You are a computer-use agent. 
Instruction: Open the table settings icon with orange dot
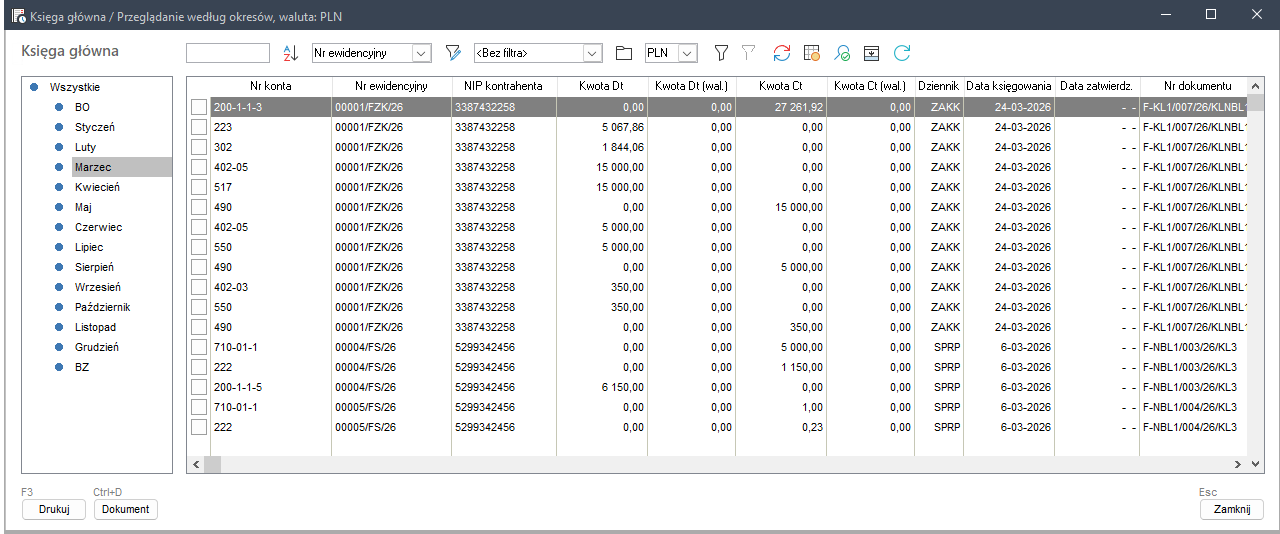812,53
